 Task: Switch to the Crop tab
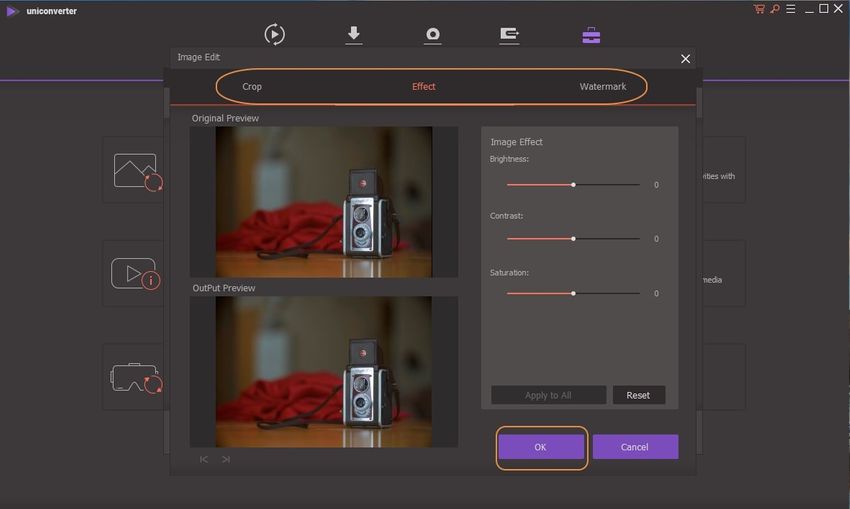point(252,87)
